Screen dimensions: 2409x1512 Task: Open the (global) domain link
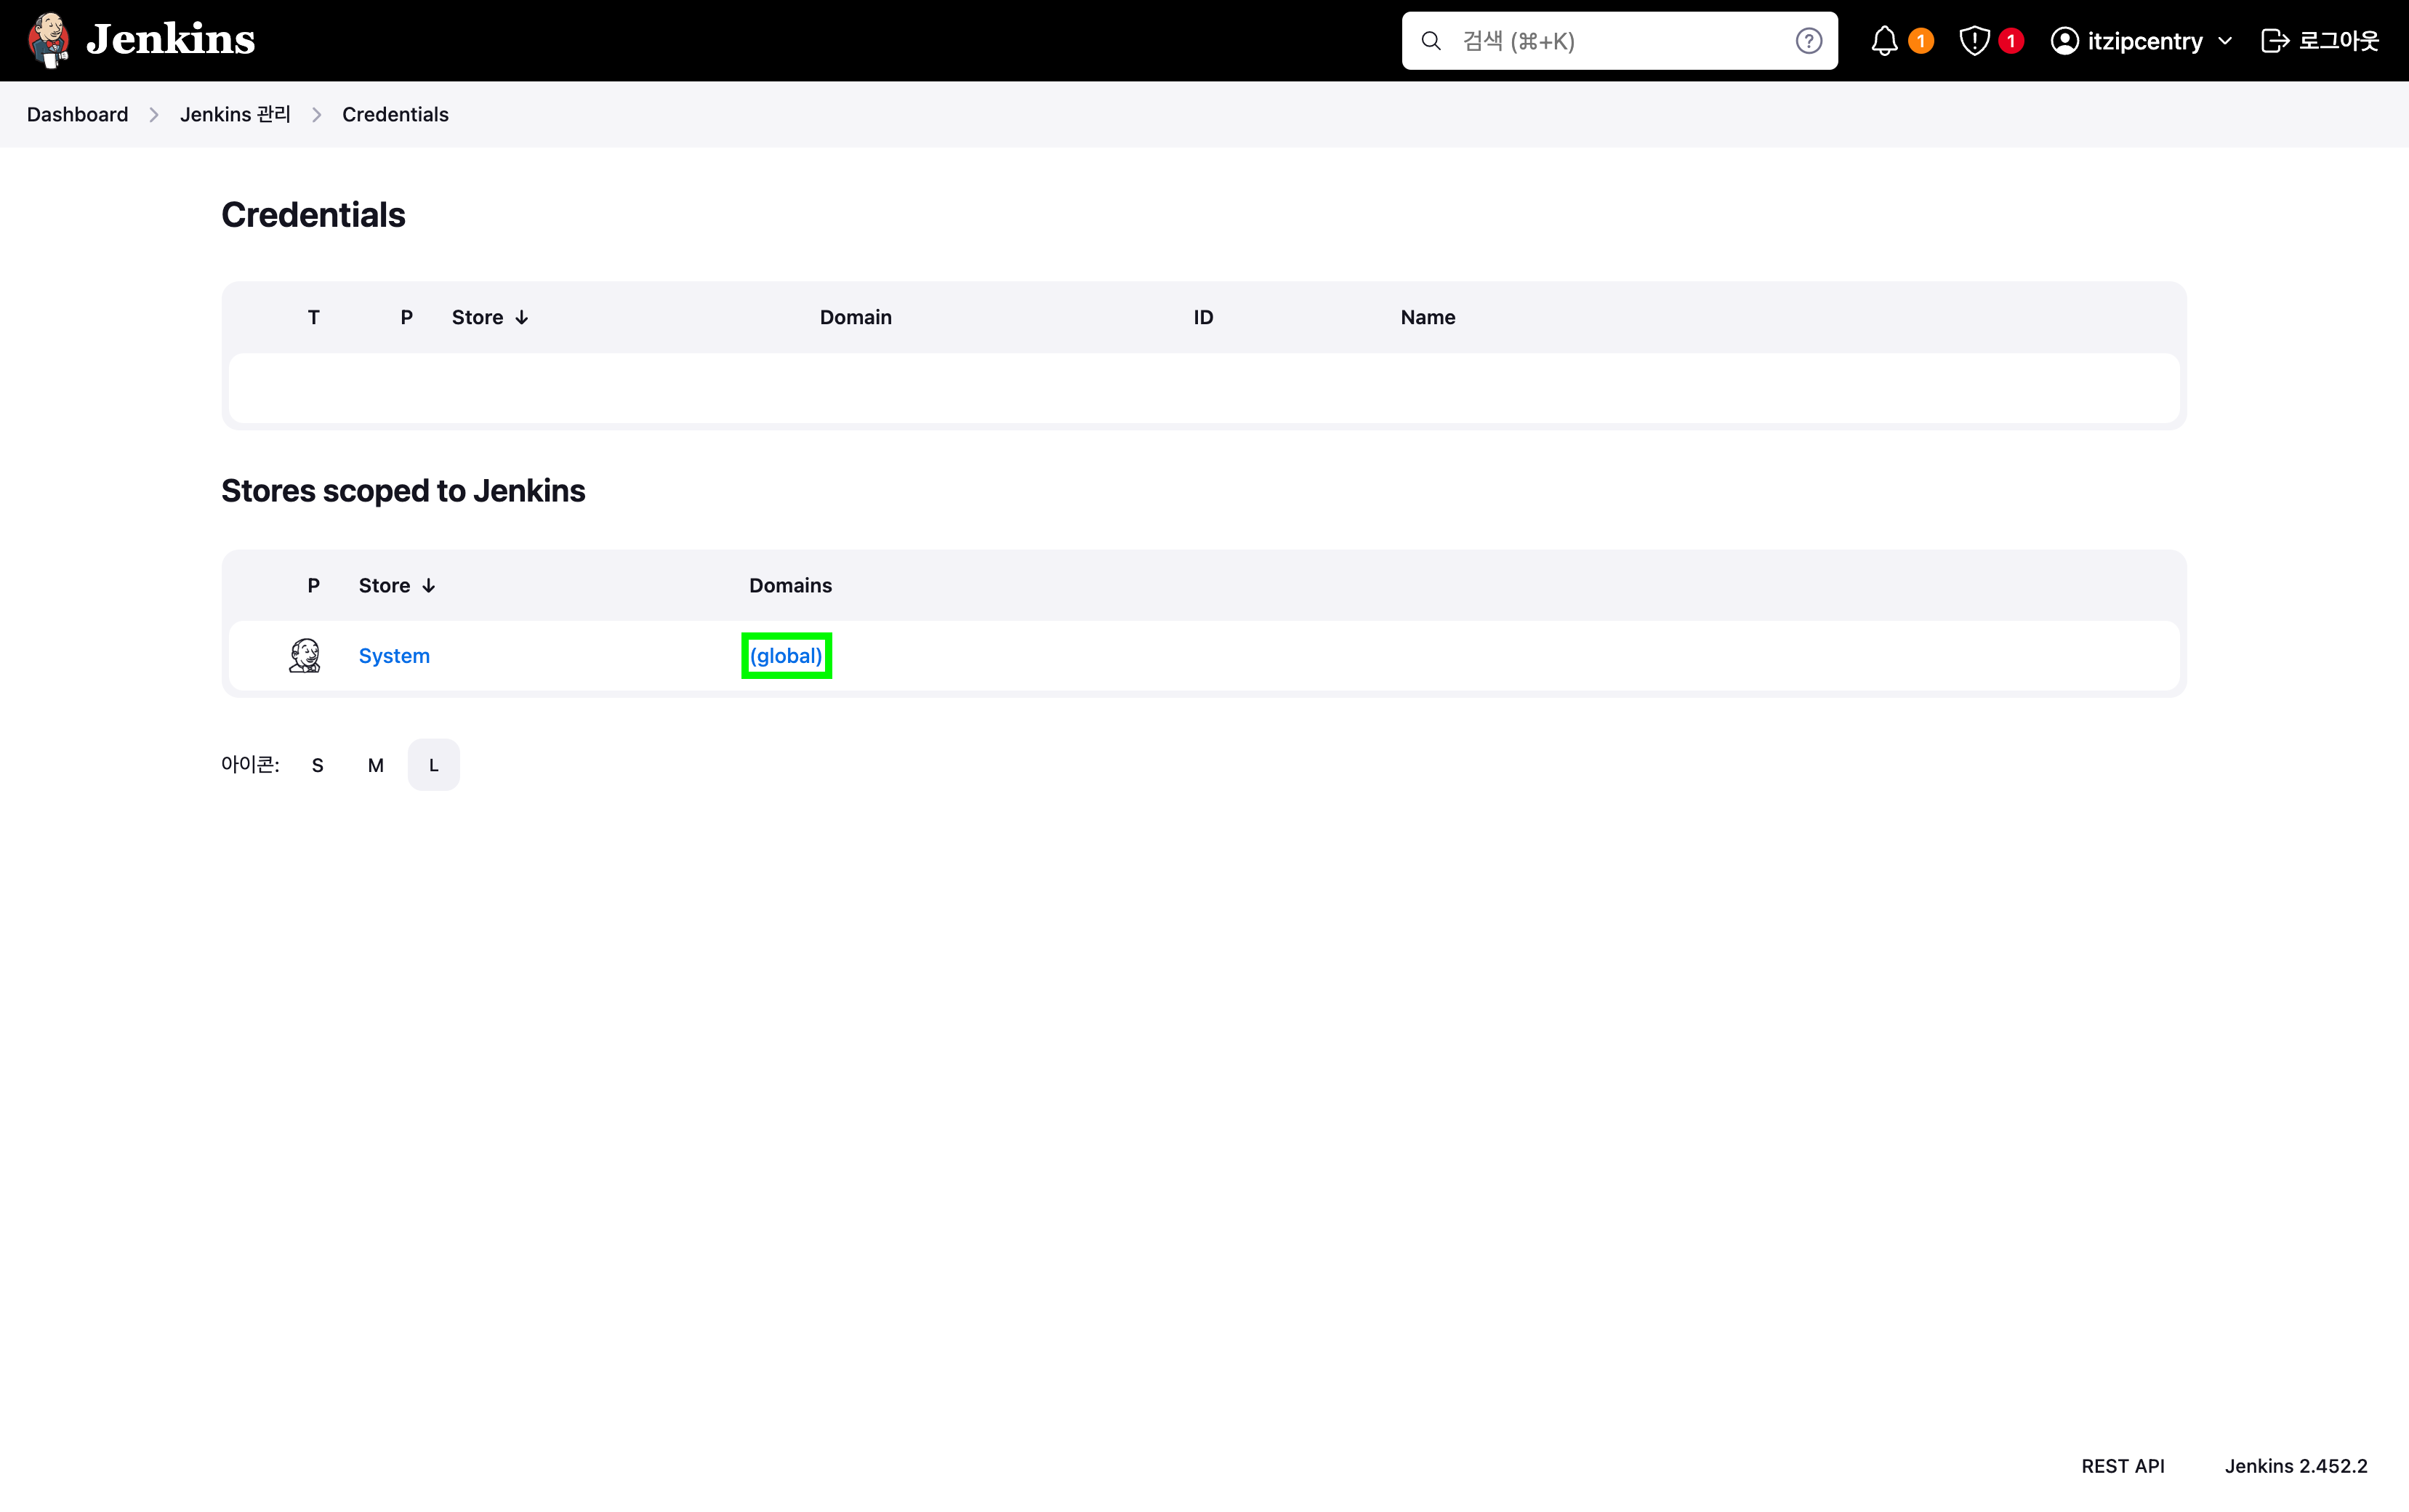pos(786,656)
